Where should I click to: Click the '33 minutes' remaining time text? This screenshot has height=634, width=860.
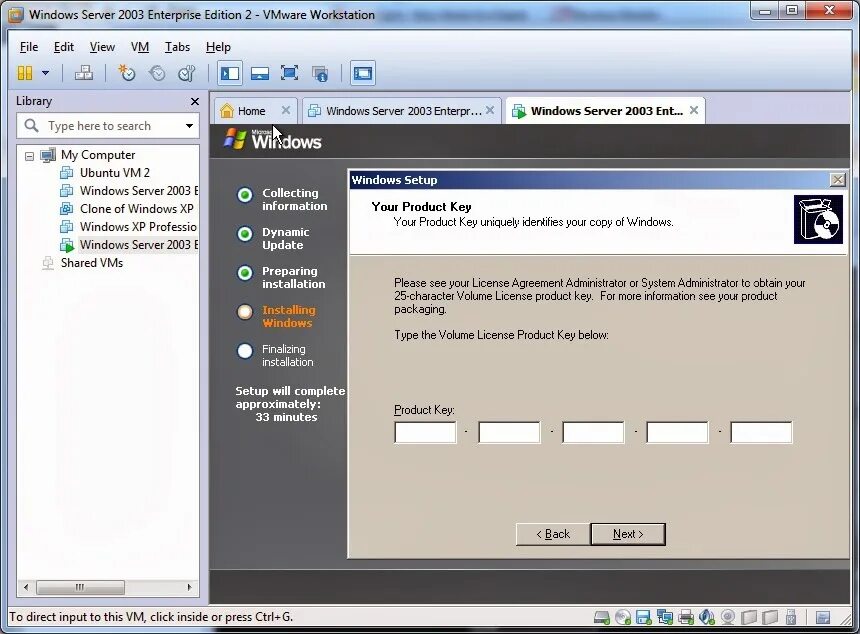click(286, 417)
